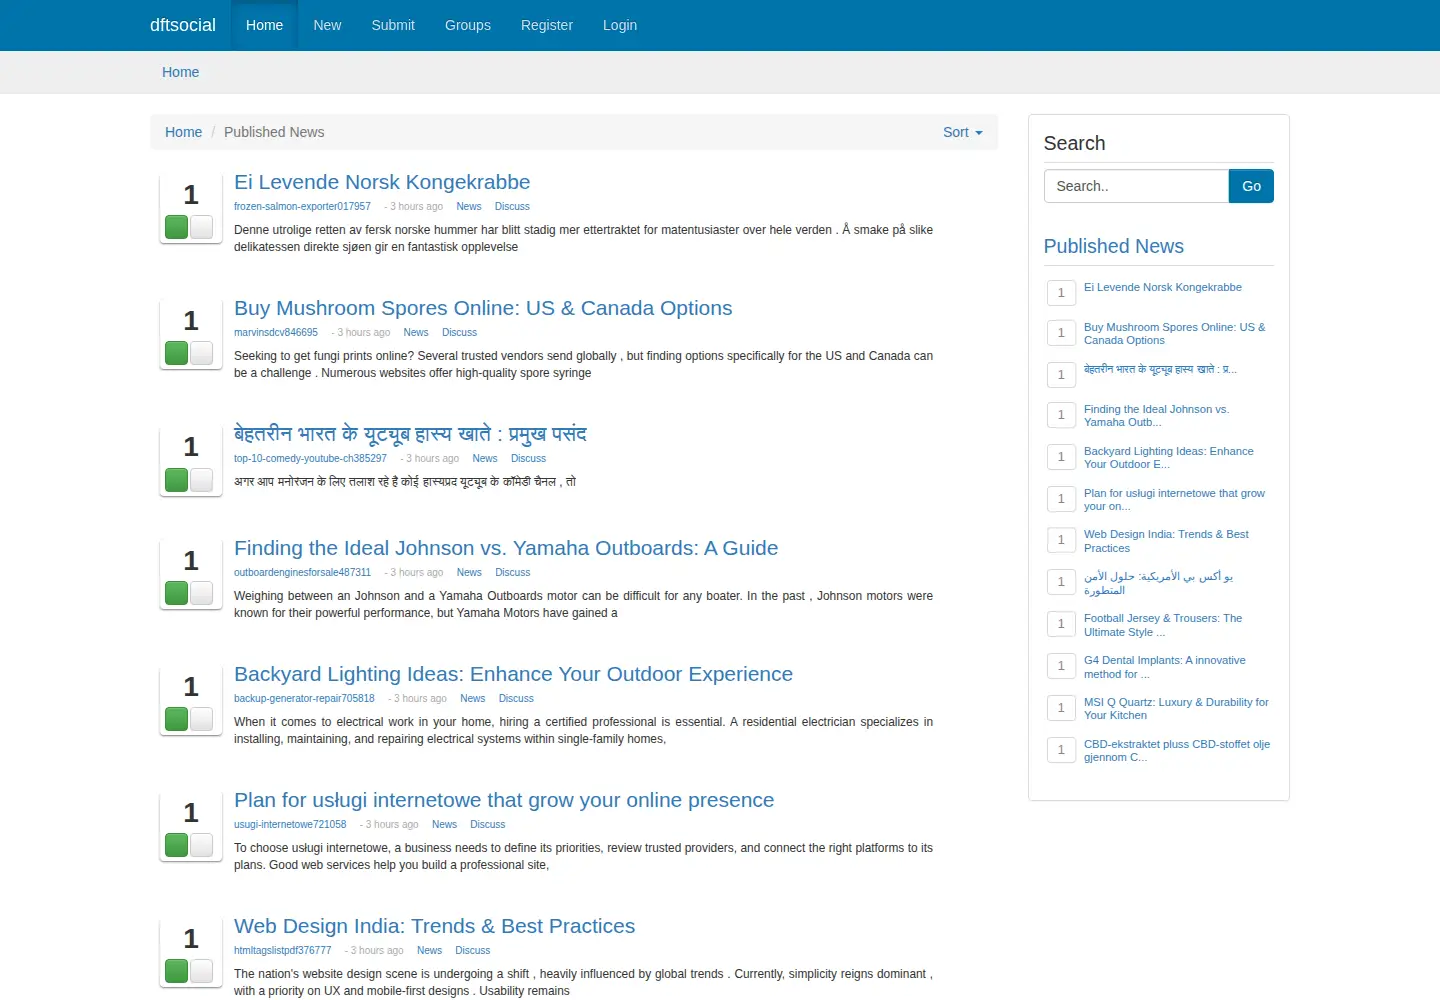
Task: Open Discuss for usługi internetowe post
Action: (487, 825)
